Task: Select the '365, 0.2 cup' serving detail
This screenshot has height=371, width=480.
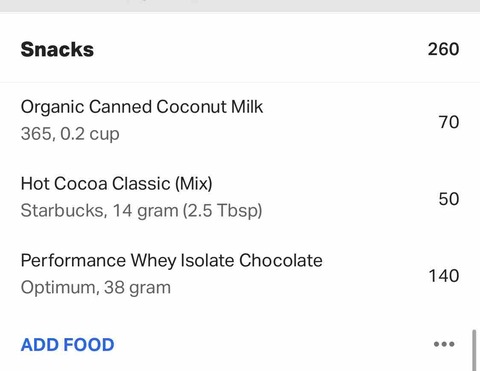Action: pos(70,134)
